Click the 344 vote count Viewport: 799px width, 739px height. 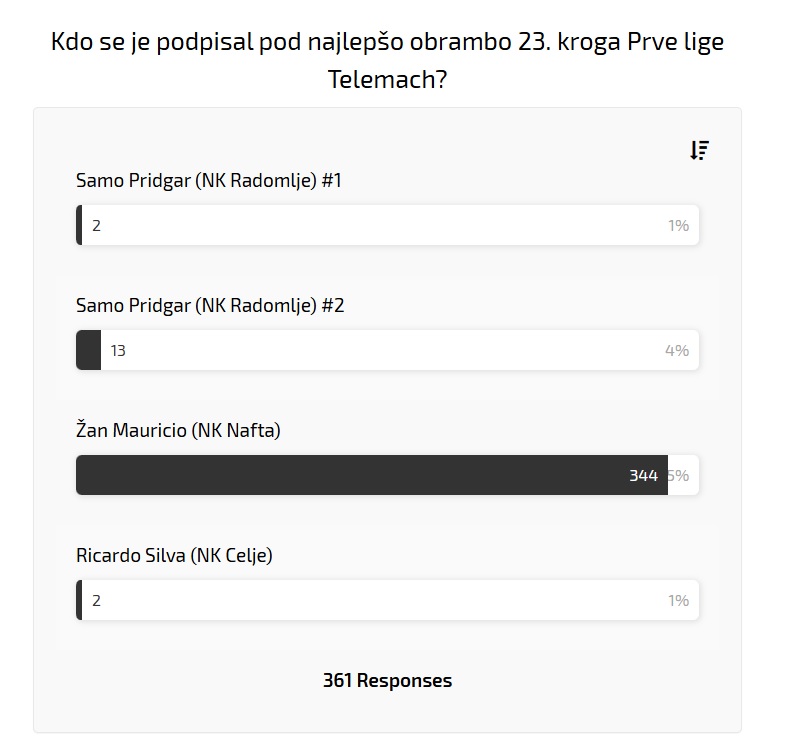click(643, 476)
